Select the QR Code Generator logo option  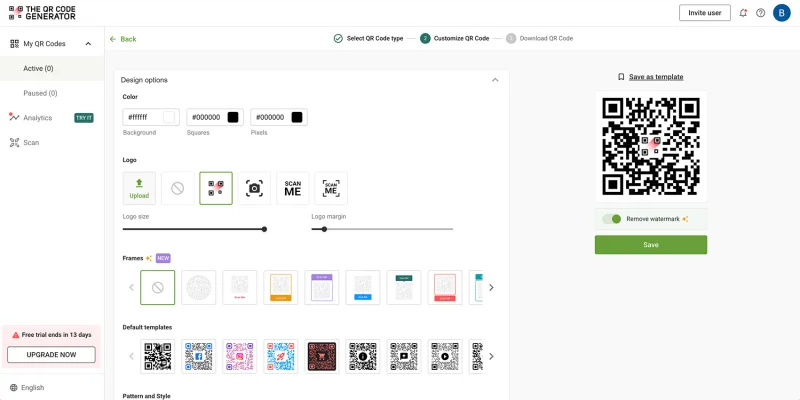216,188
